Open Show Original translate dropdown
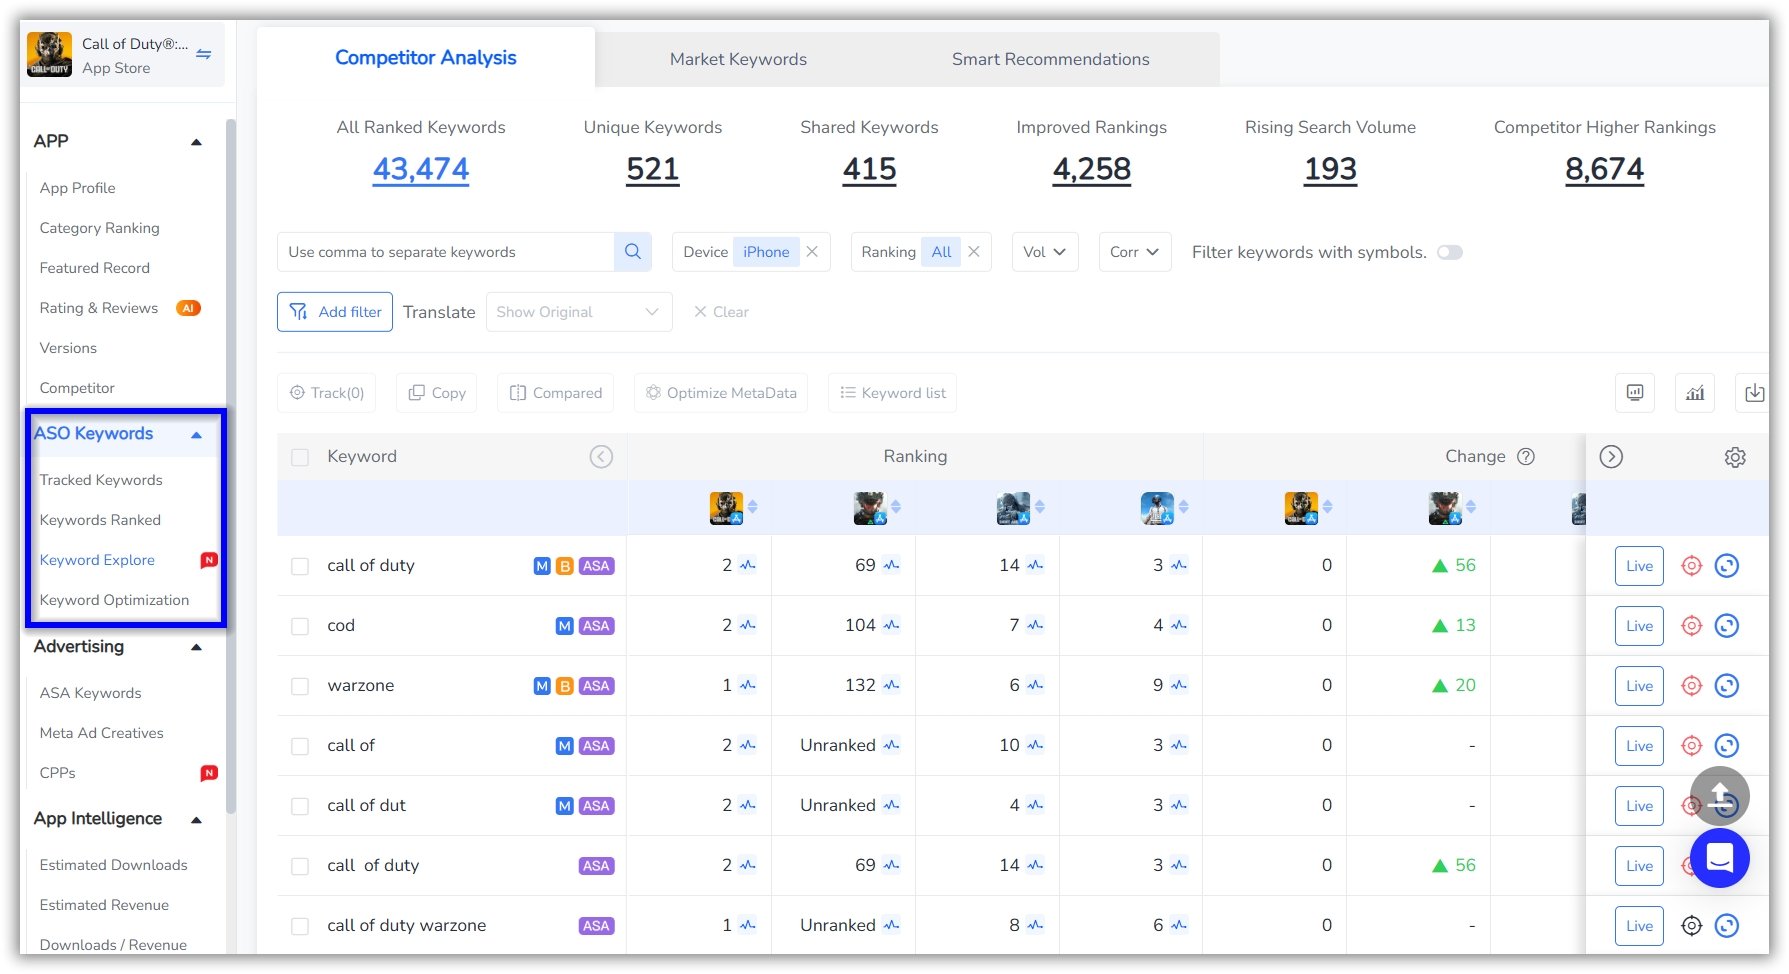Image resolution: width=1789 pixels, height=974 pixels. pyautogui.click(x=578, y=312)
